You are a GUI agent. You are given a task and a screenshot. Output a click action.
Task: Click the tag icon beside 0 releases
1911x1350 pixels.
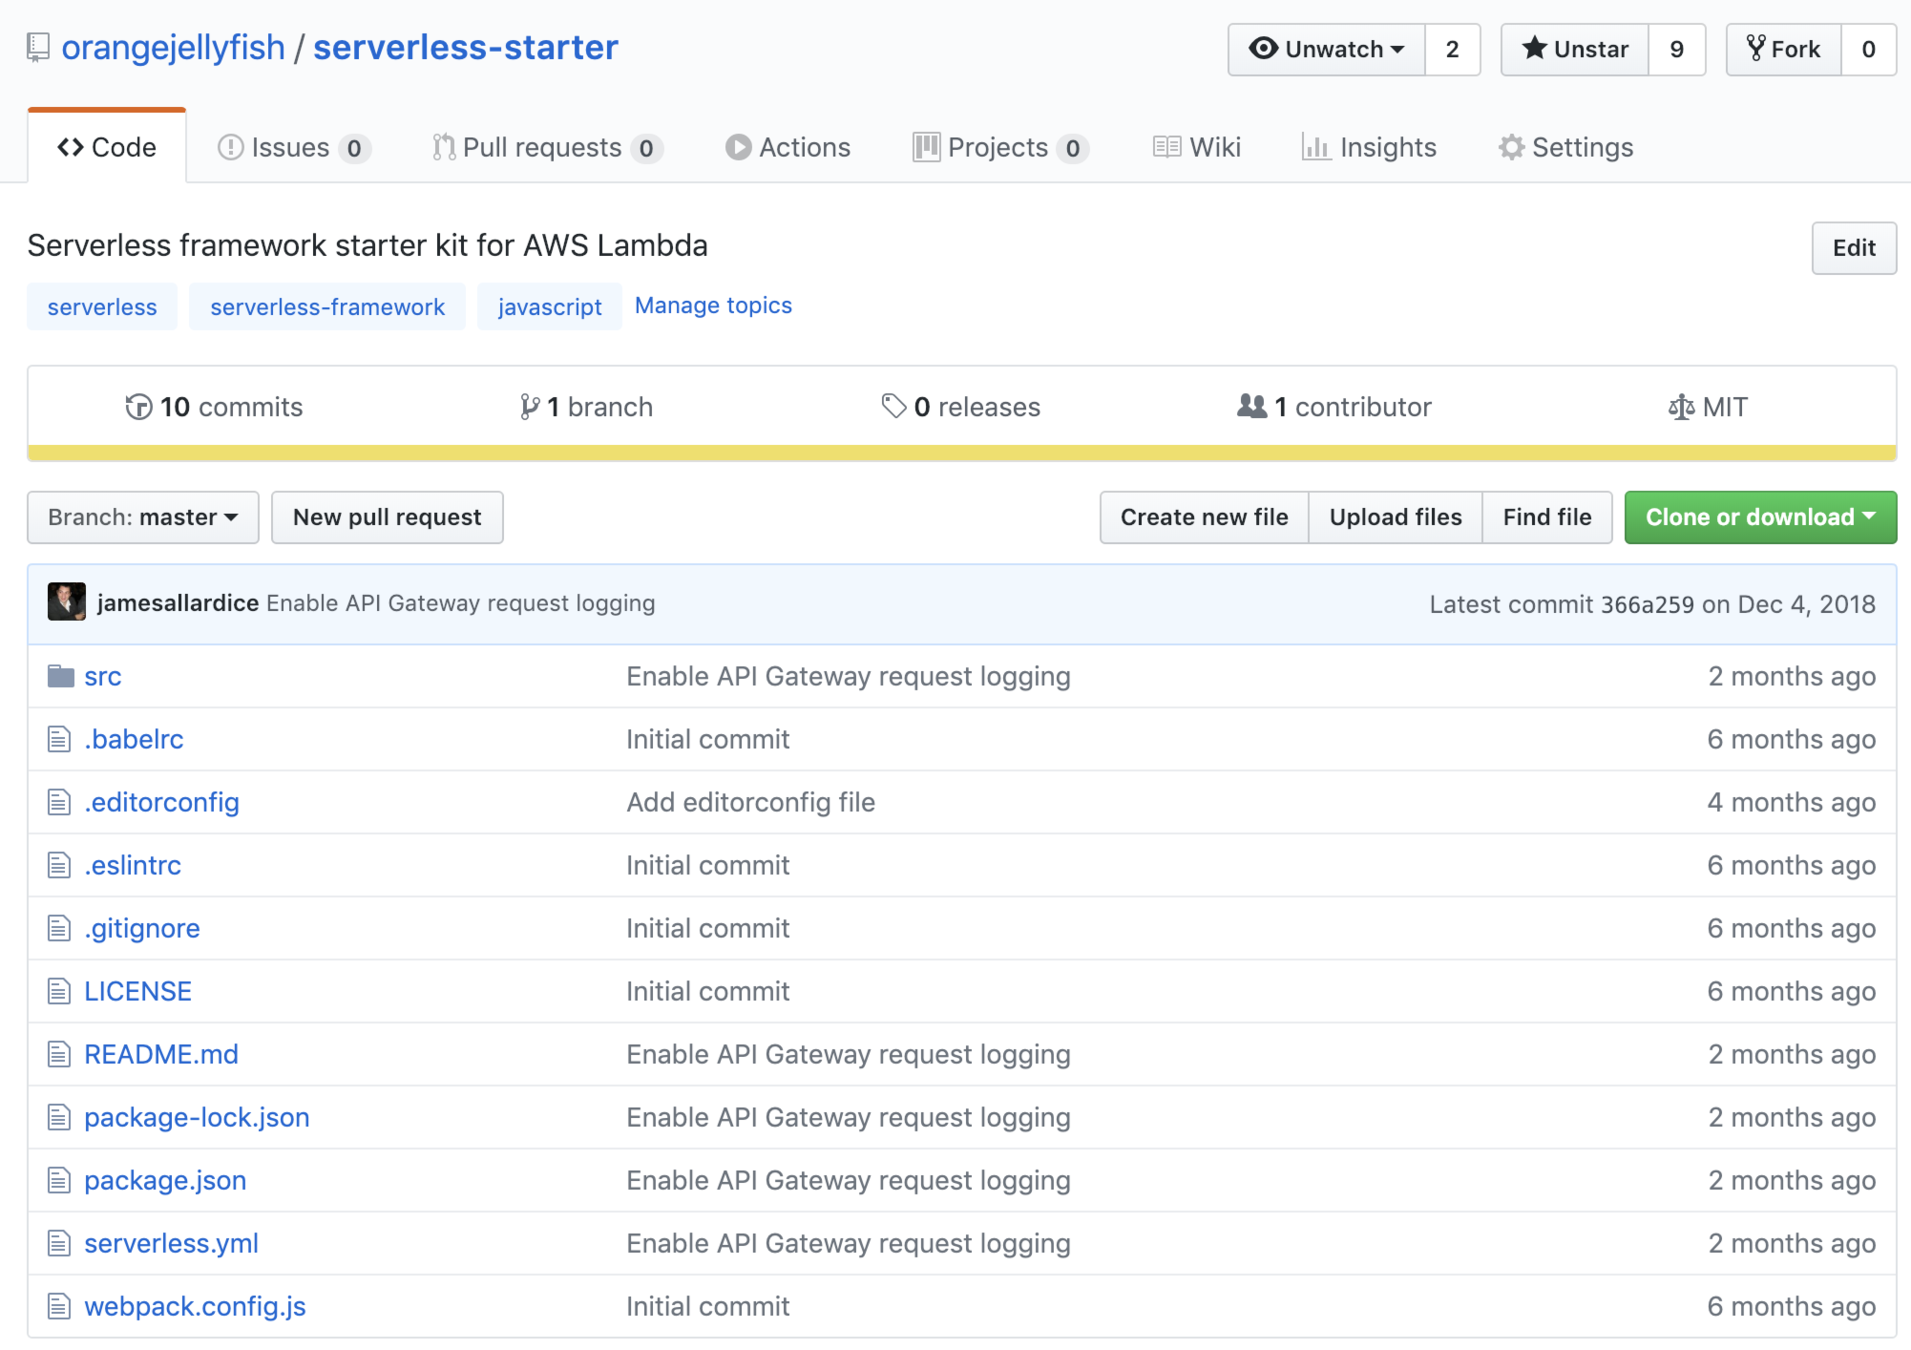coord(893,406)
